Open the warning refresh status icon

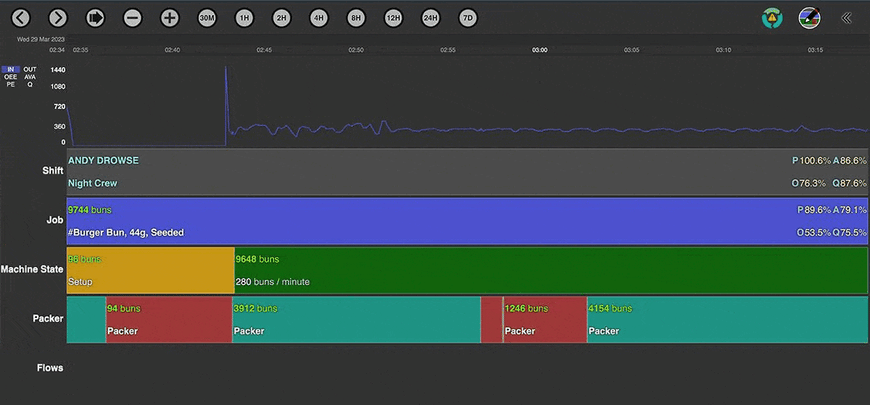tap(772, 18)
